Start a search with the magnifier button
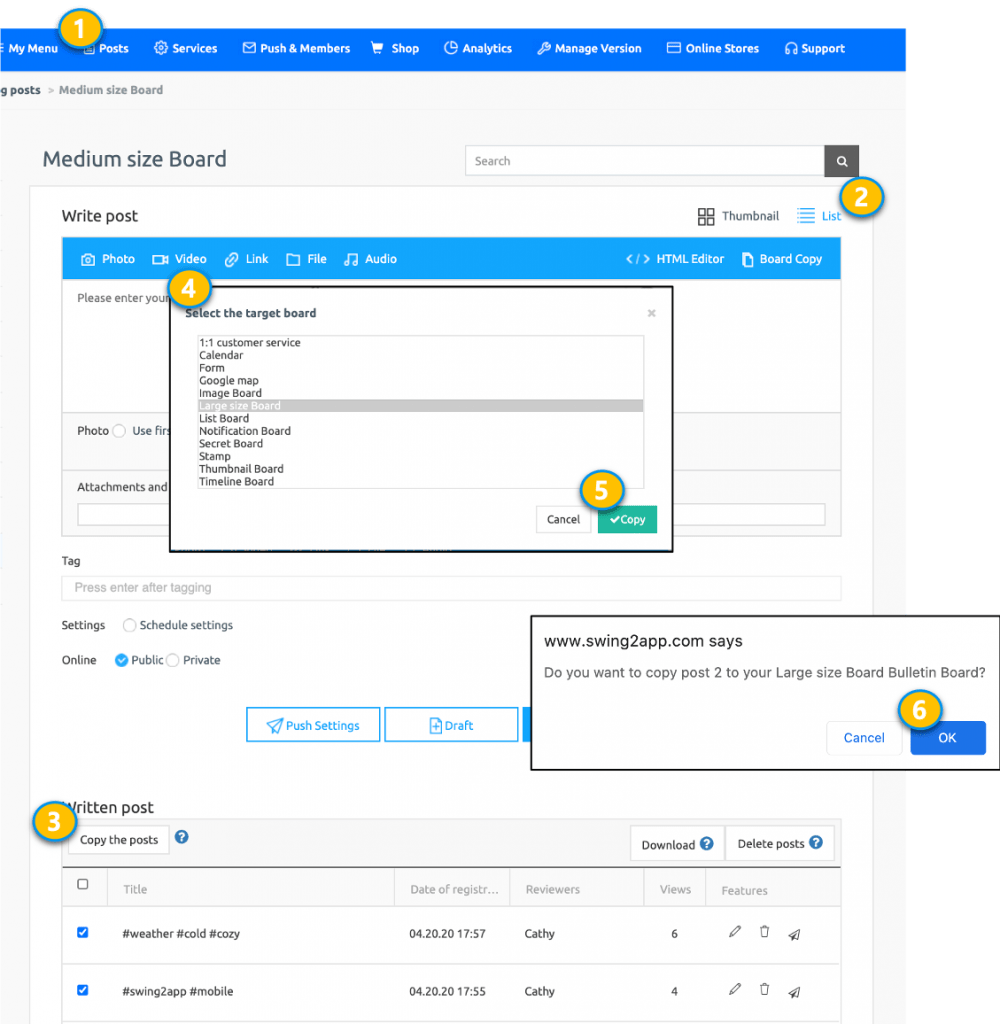 (841, 160)
